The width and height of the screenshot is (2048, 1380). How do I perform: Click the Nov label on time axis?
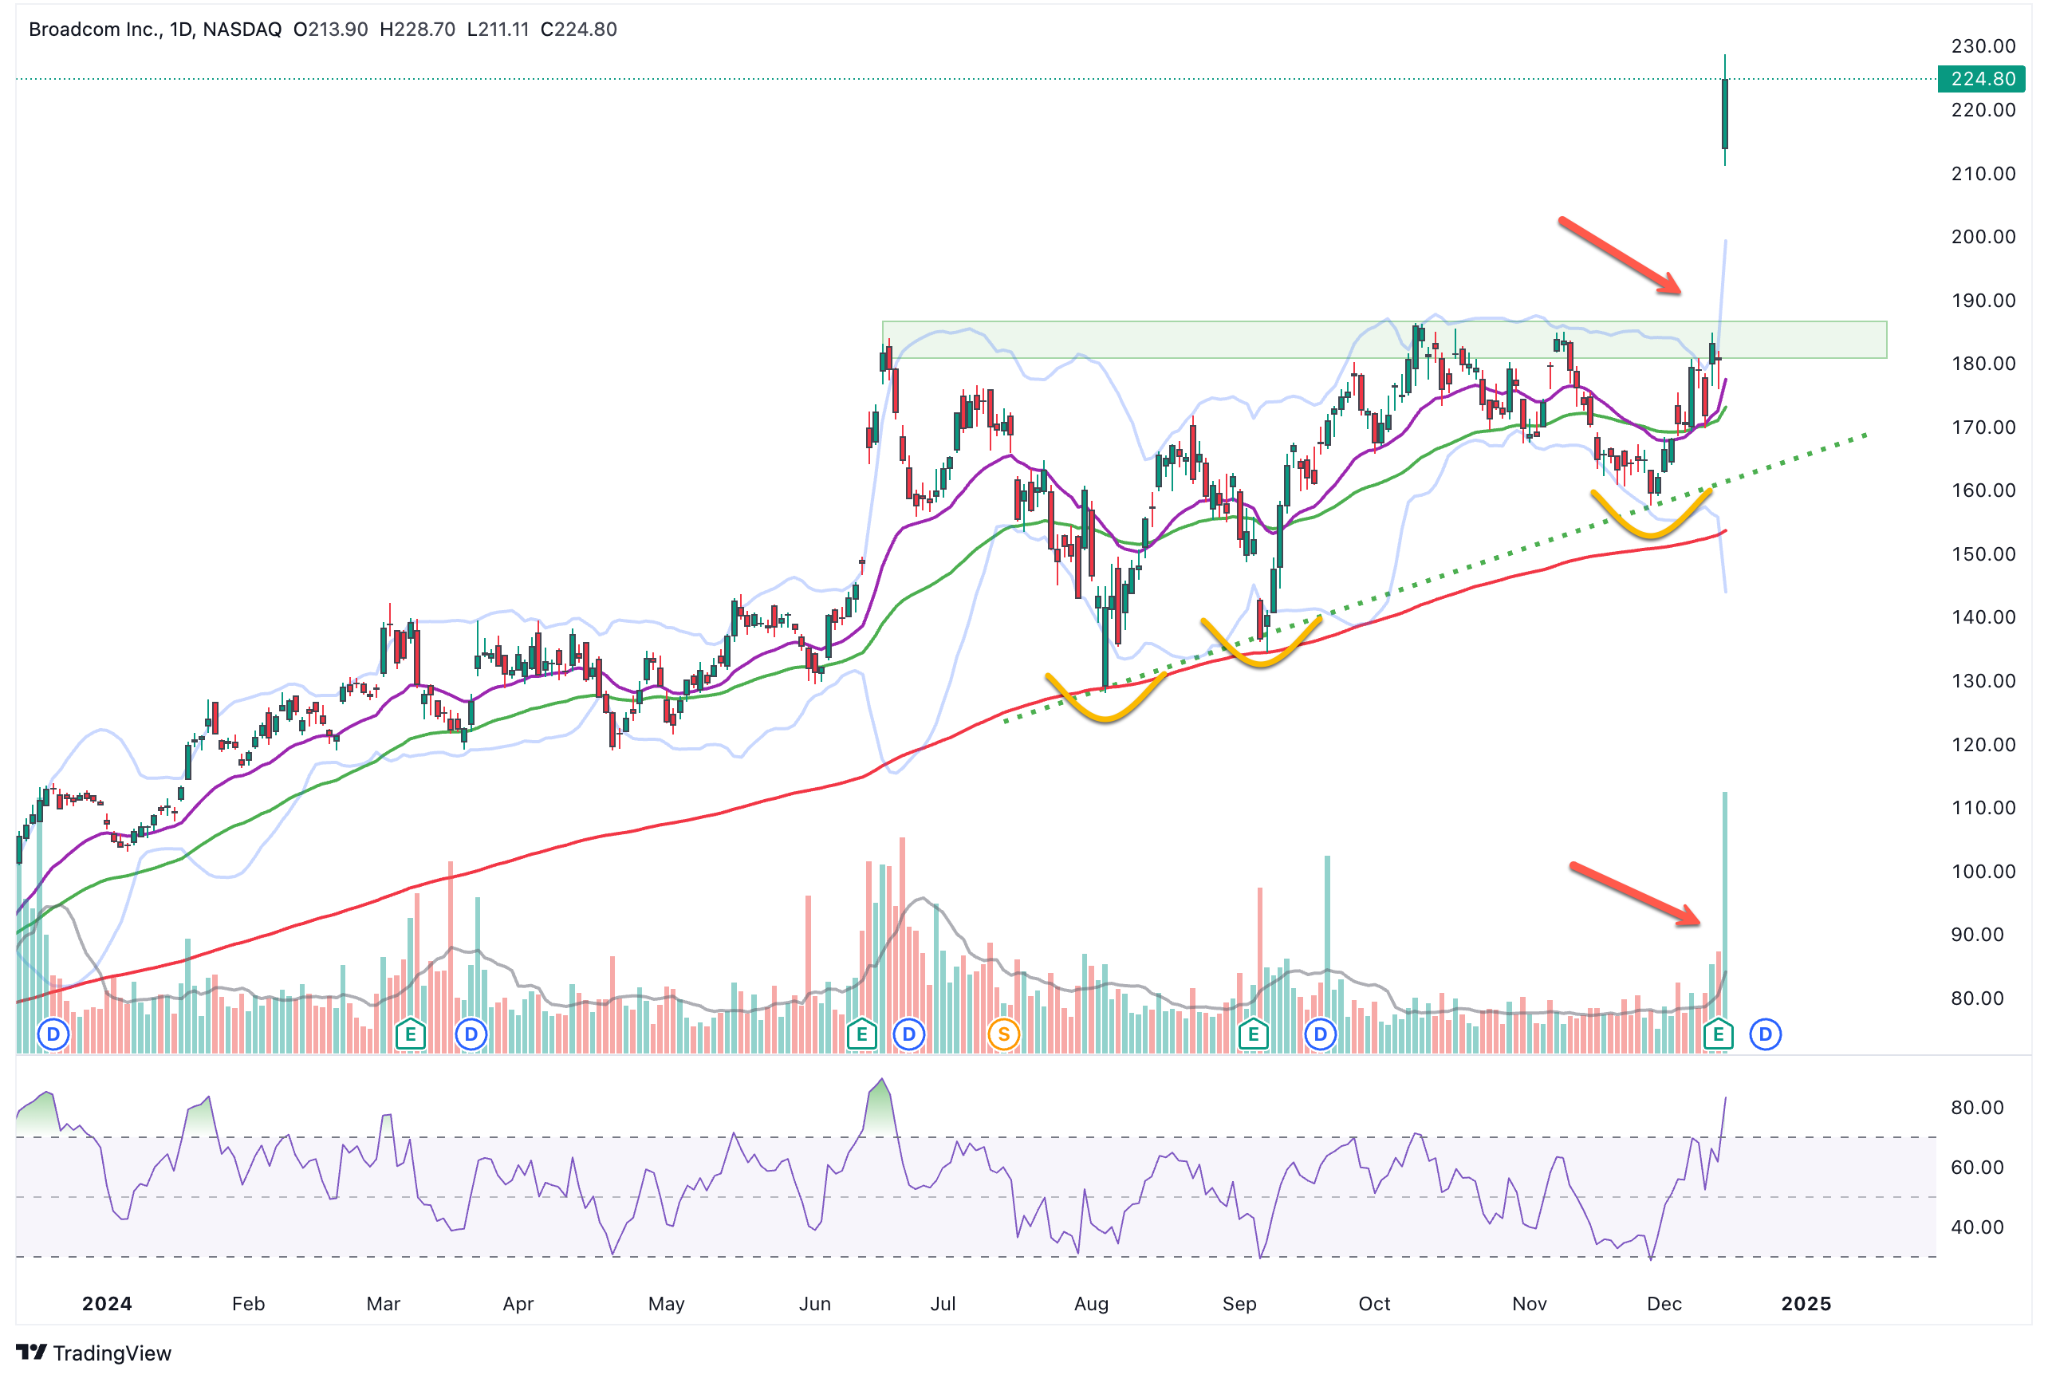tap(1529, 1304)
